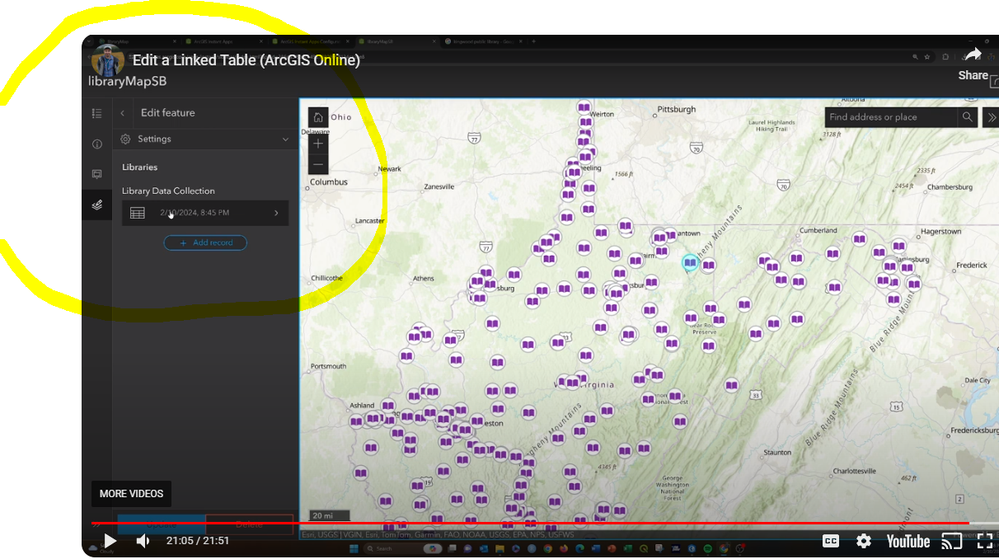Toggle closed captions CC button

pyautogui.click(x=831, y=541)
